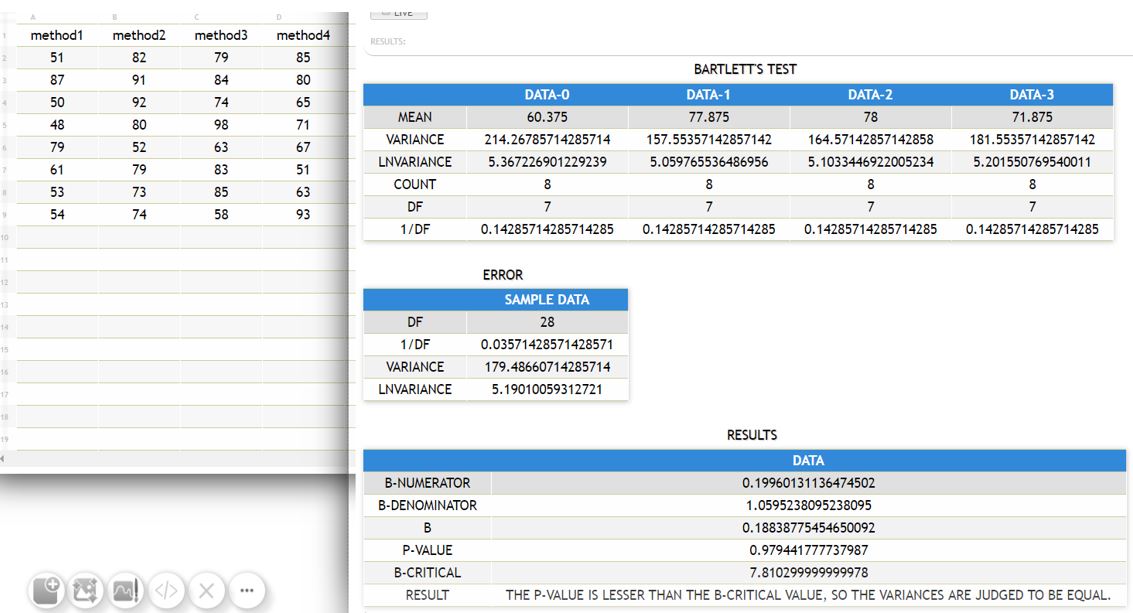Click cell with value 98 in method3
1133x613 pixels.
point(221,125)
